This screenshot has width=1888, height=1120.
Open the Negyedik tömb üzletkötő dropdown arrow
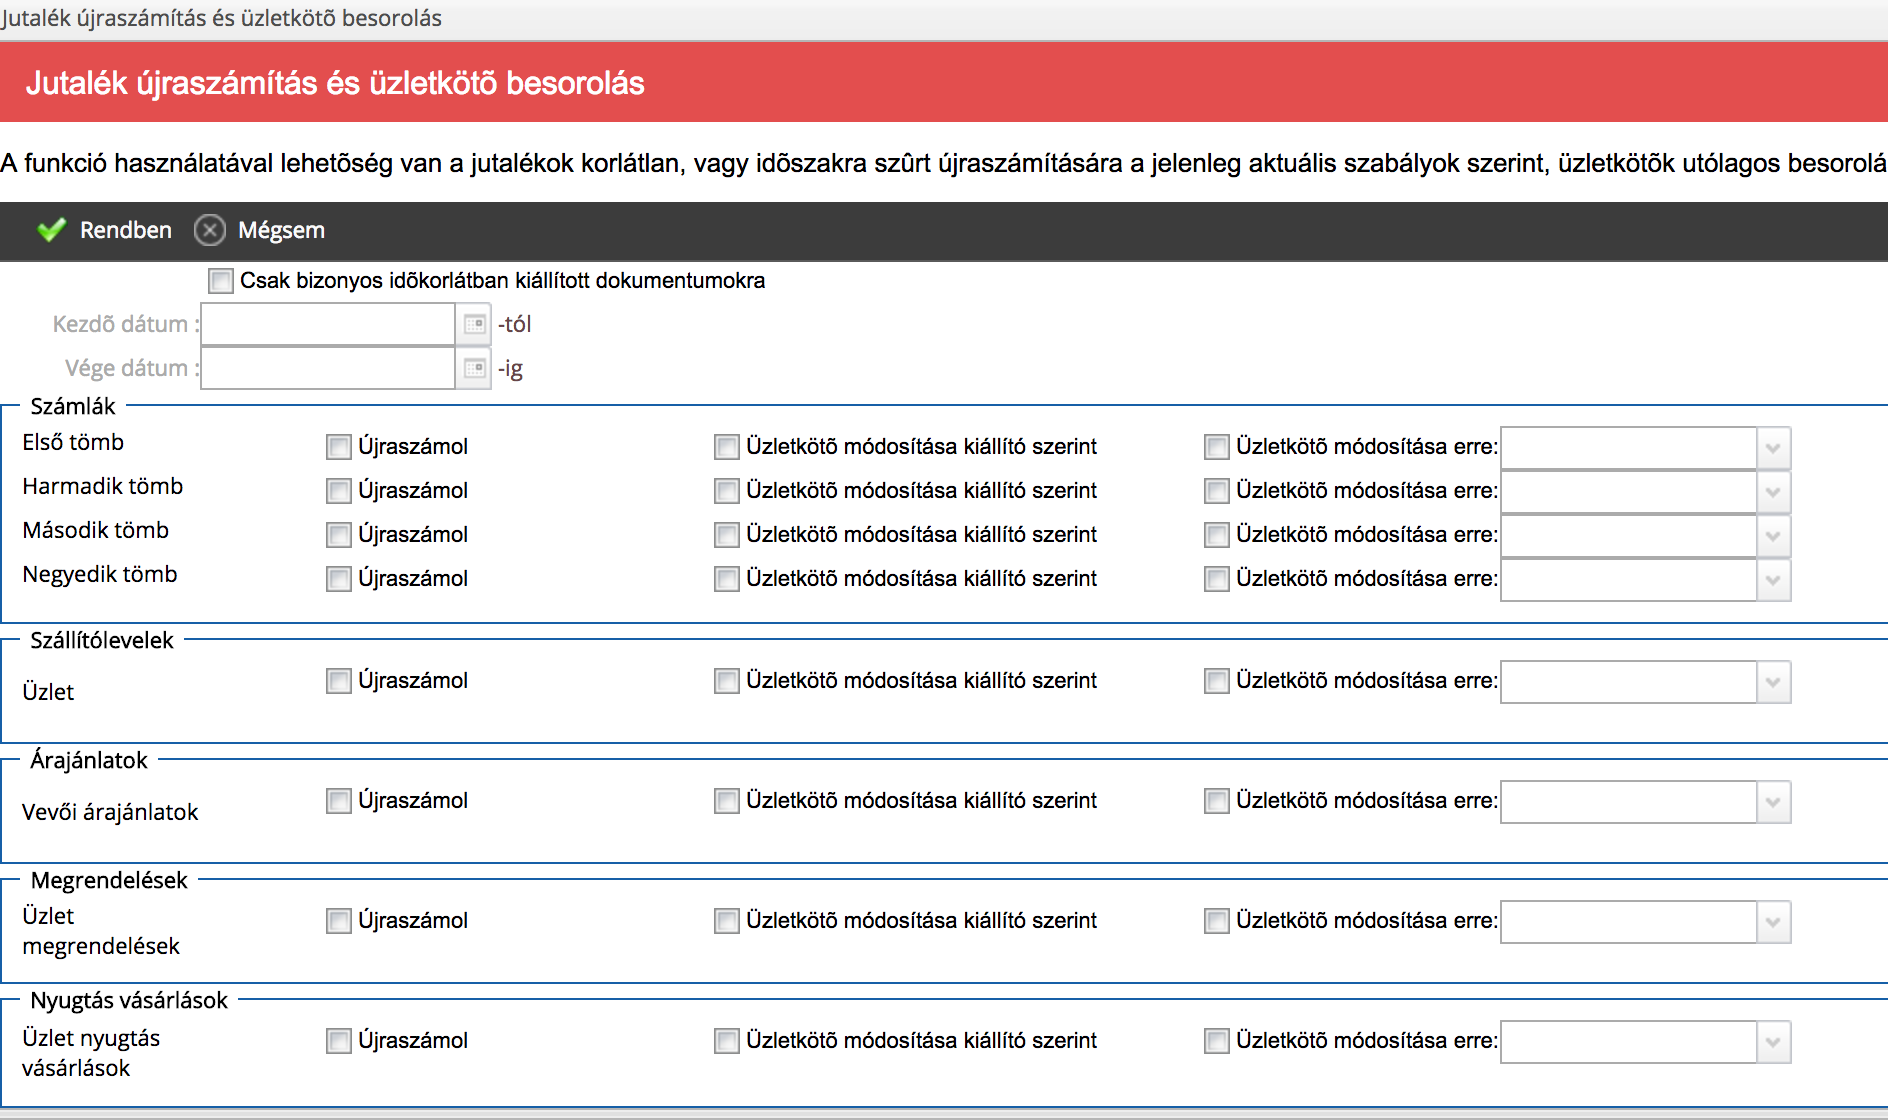1773,580
